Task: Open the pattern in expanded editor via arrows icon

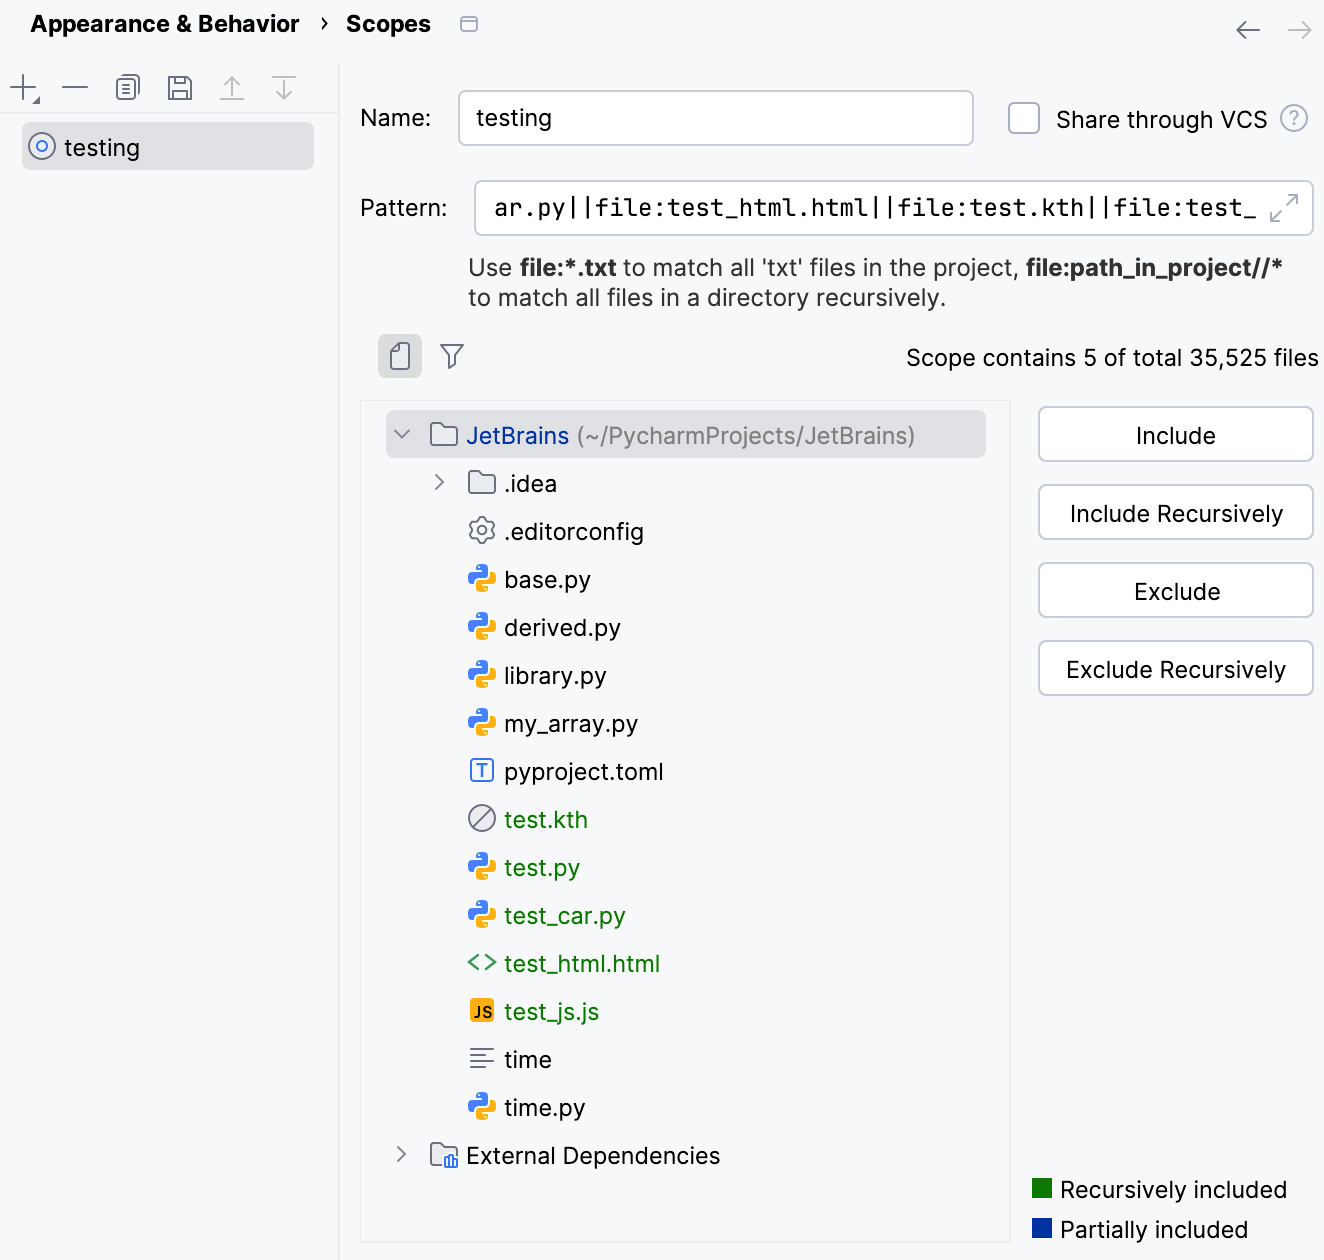Action: 1285,210
